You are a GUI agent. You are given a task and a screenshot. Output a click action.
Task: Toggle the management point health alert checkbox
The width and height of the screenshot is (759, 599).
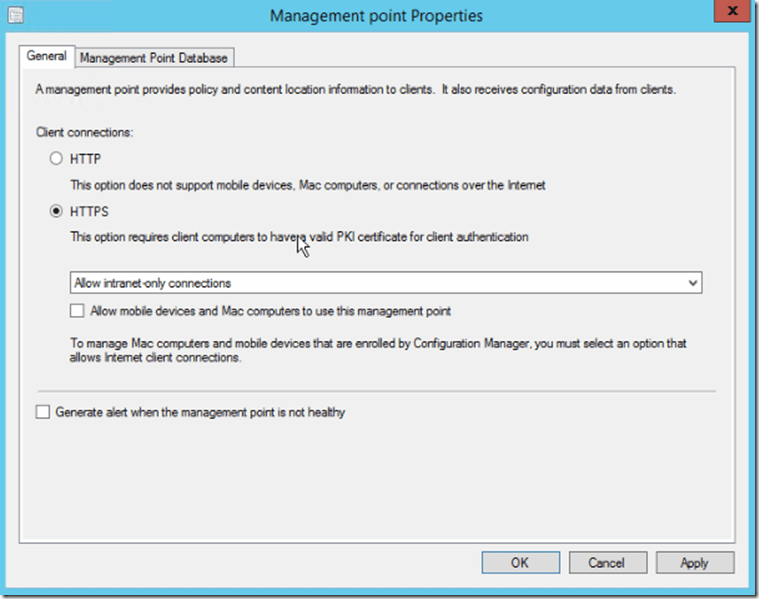42,411
